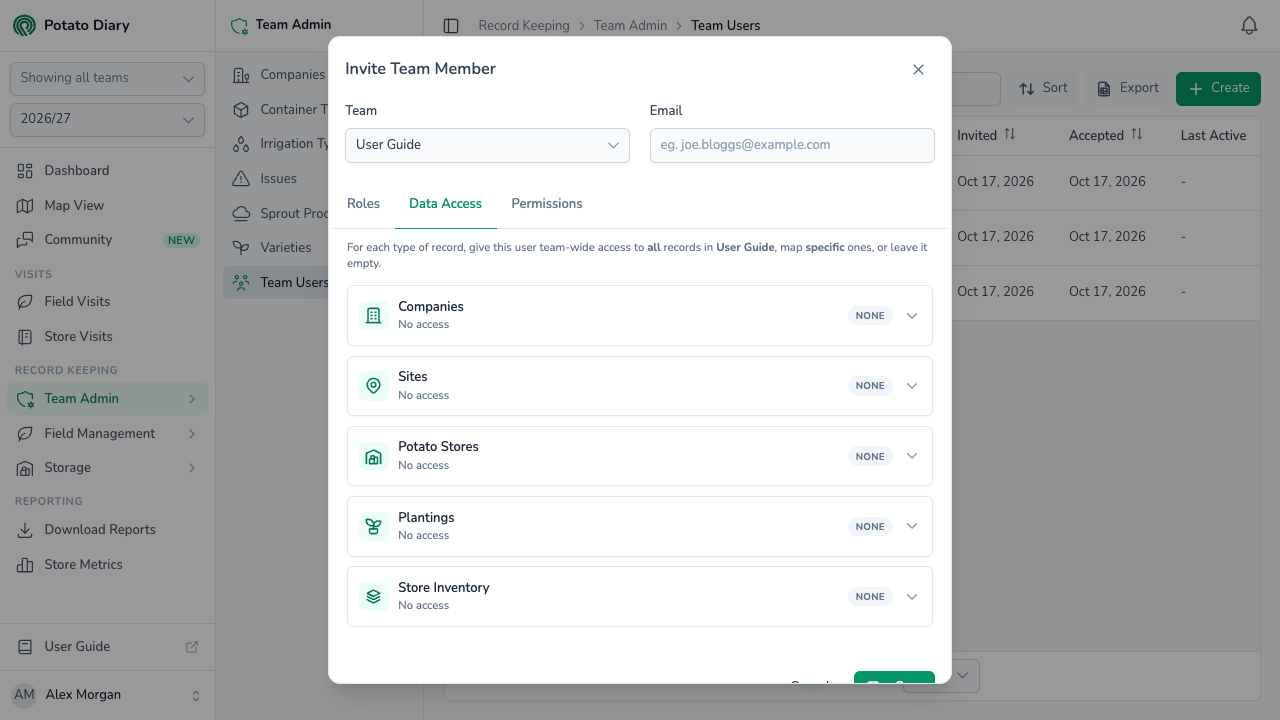1280x720 pixels.
Task: Click the Export button
Action: [1128, 88]
